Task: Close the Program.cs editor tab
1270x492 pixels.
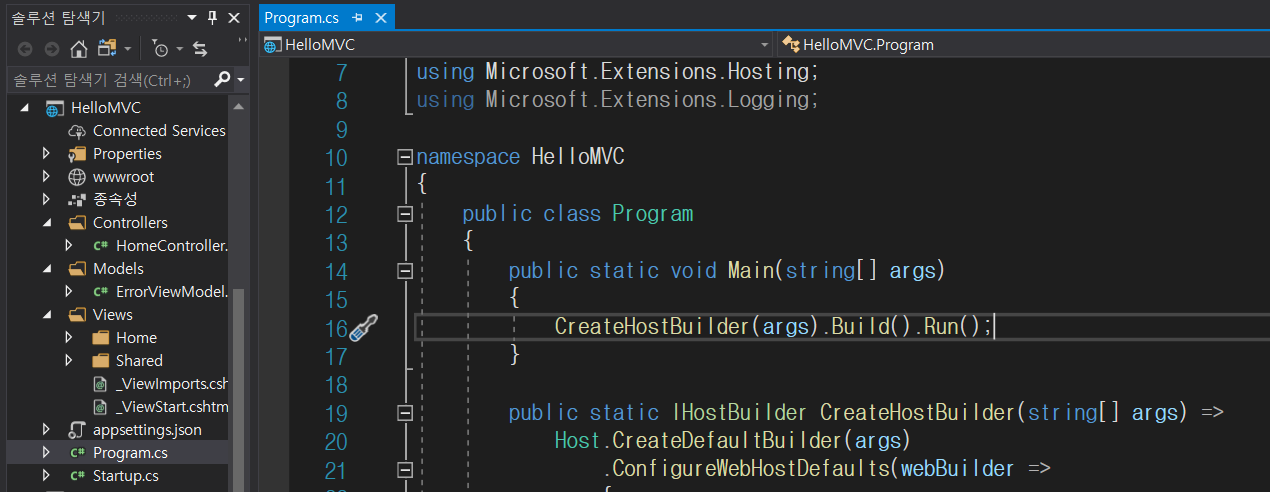Action: click(381, 18)
